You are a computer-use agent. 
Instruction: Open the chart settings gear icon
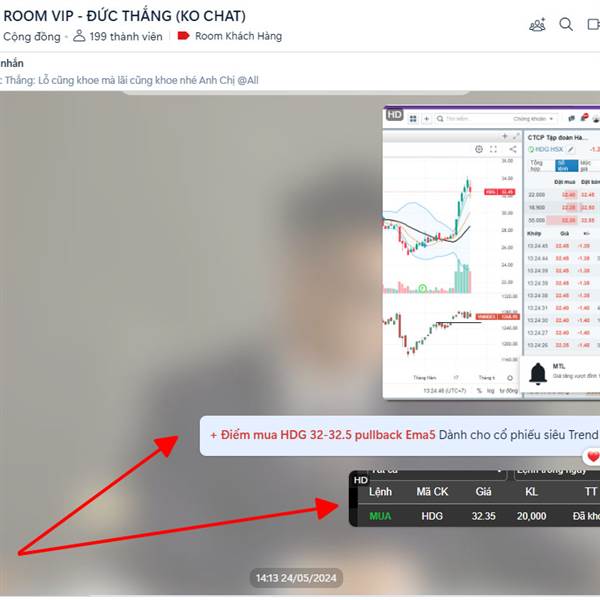(479, 149)
